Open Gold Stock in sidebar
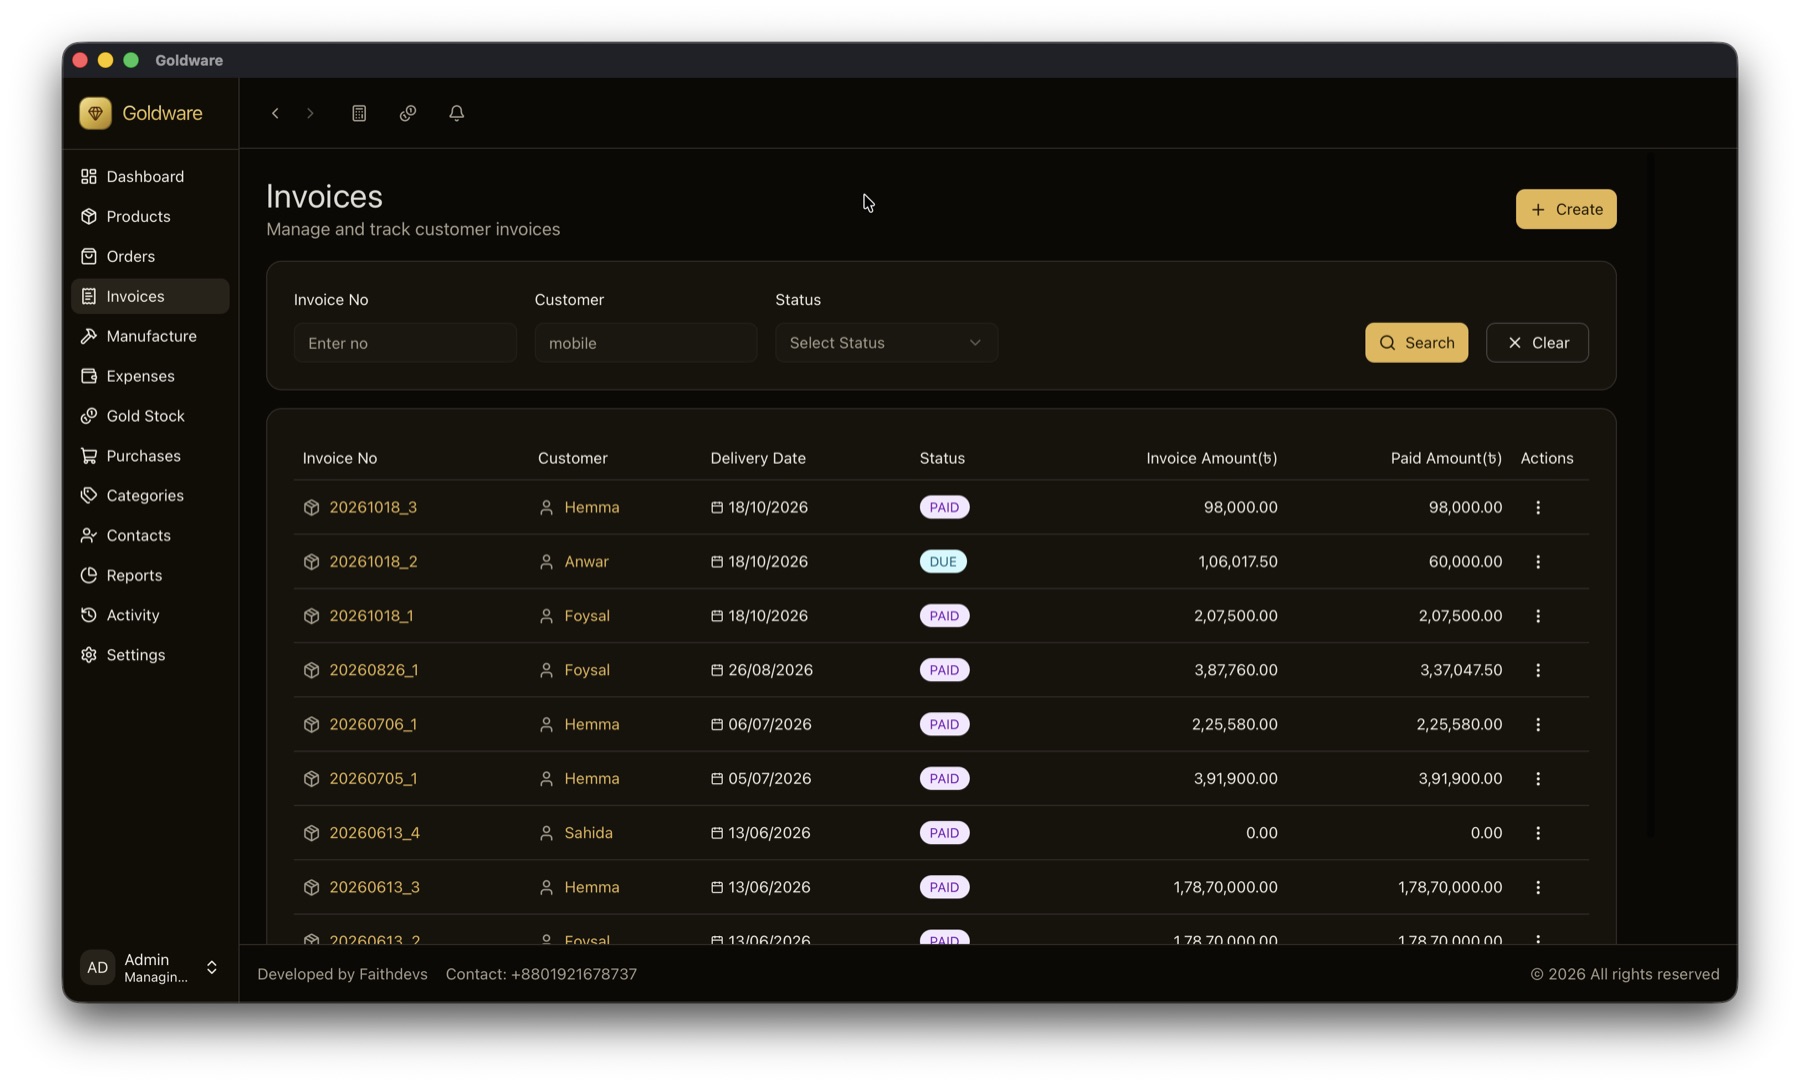Screen dimensions: 1800x1085 (x=150, y=415)
